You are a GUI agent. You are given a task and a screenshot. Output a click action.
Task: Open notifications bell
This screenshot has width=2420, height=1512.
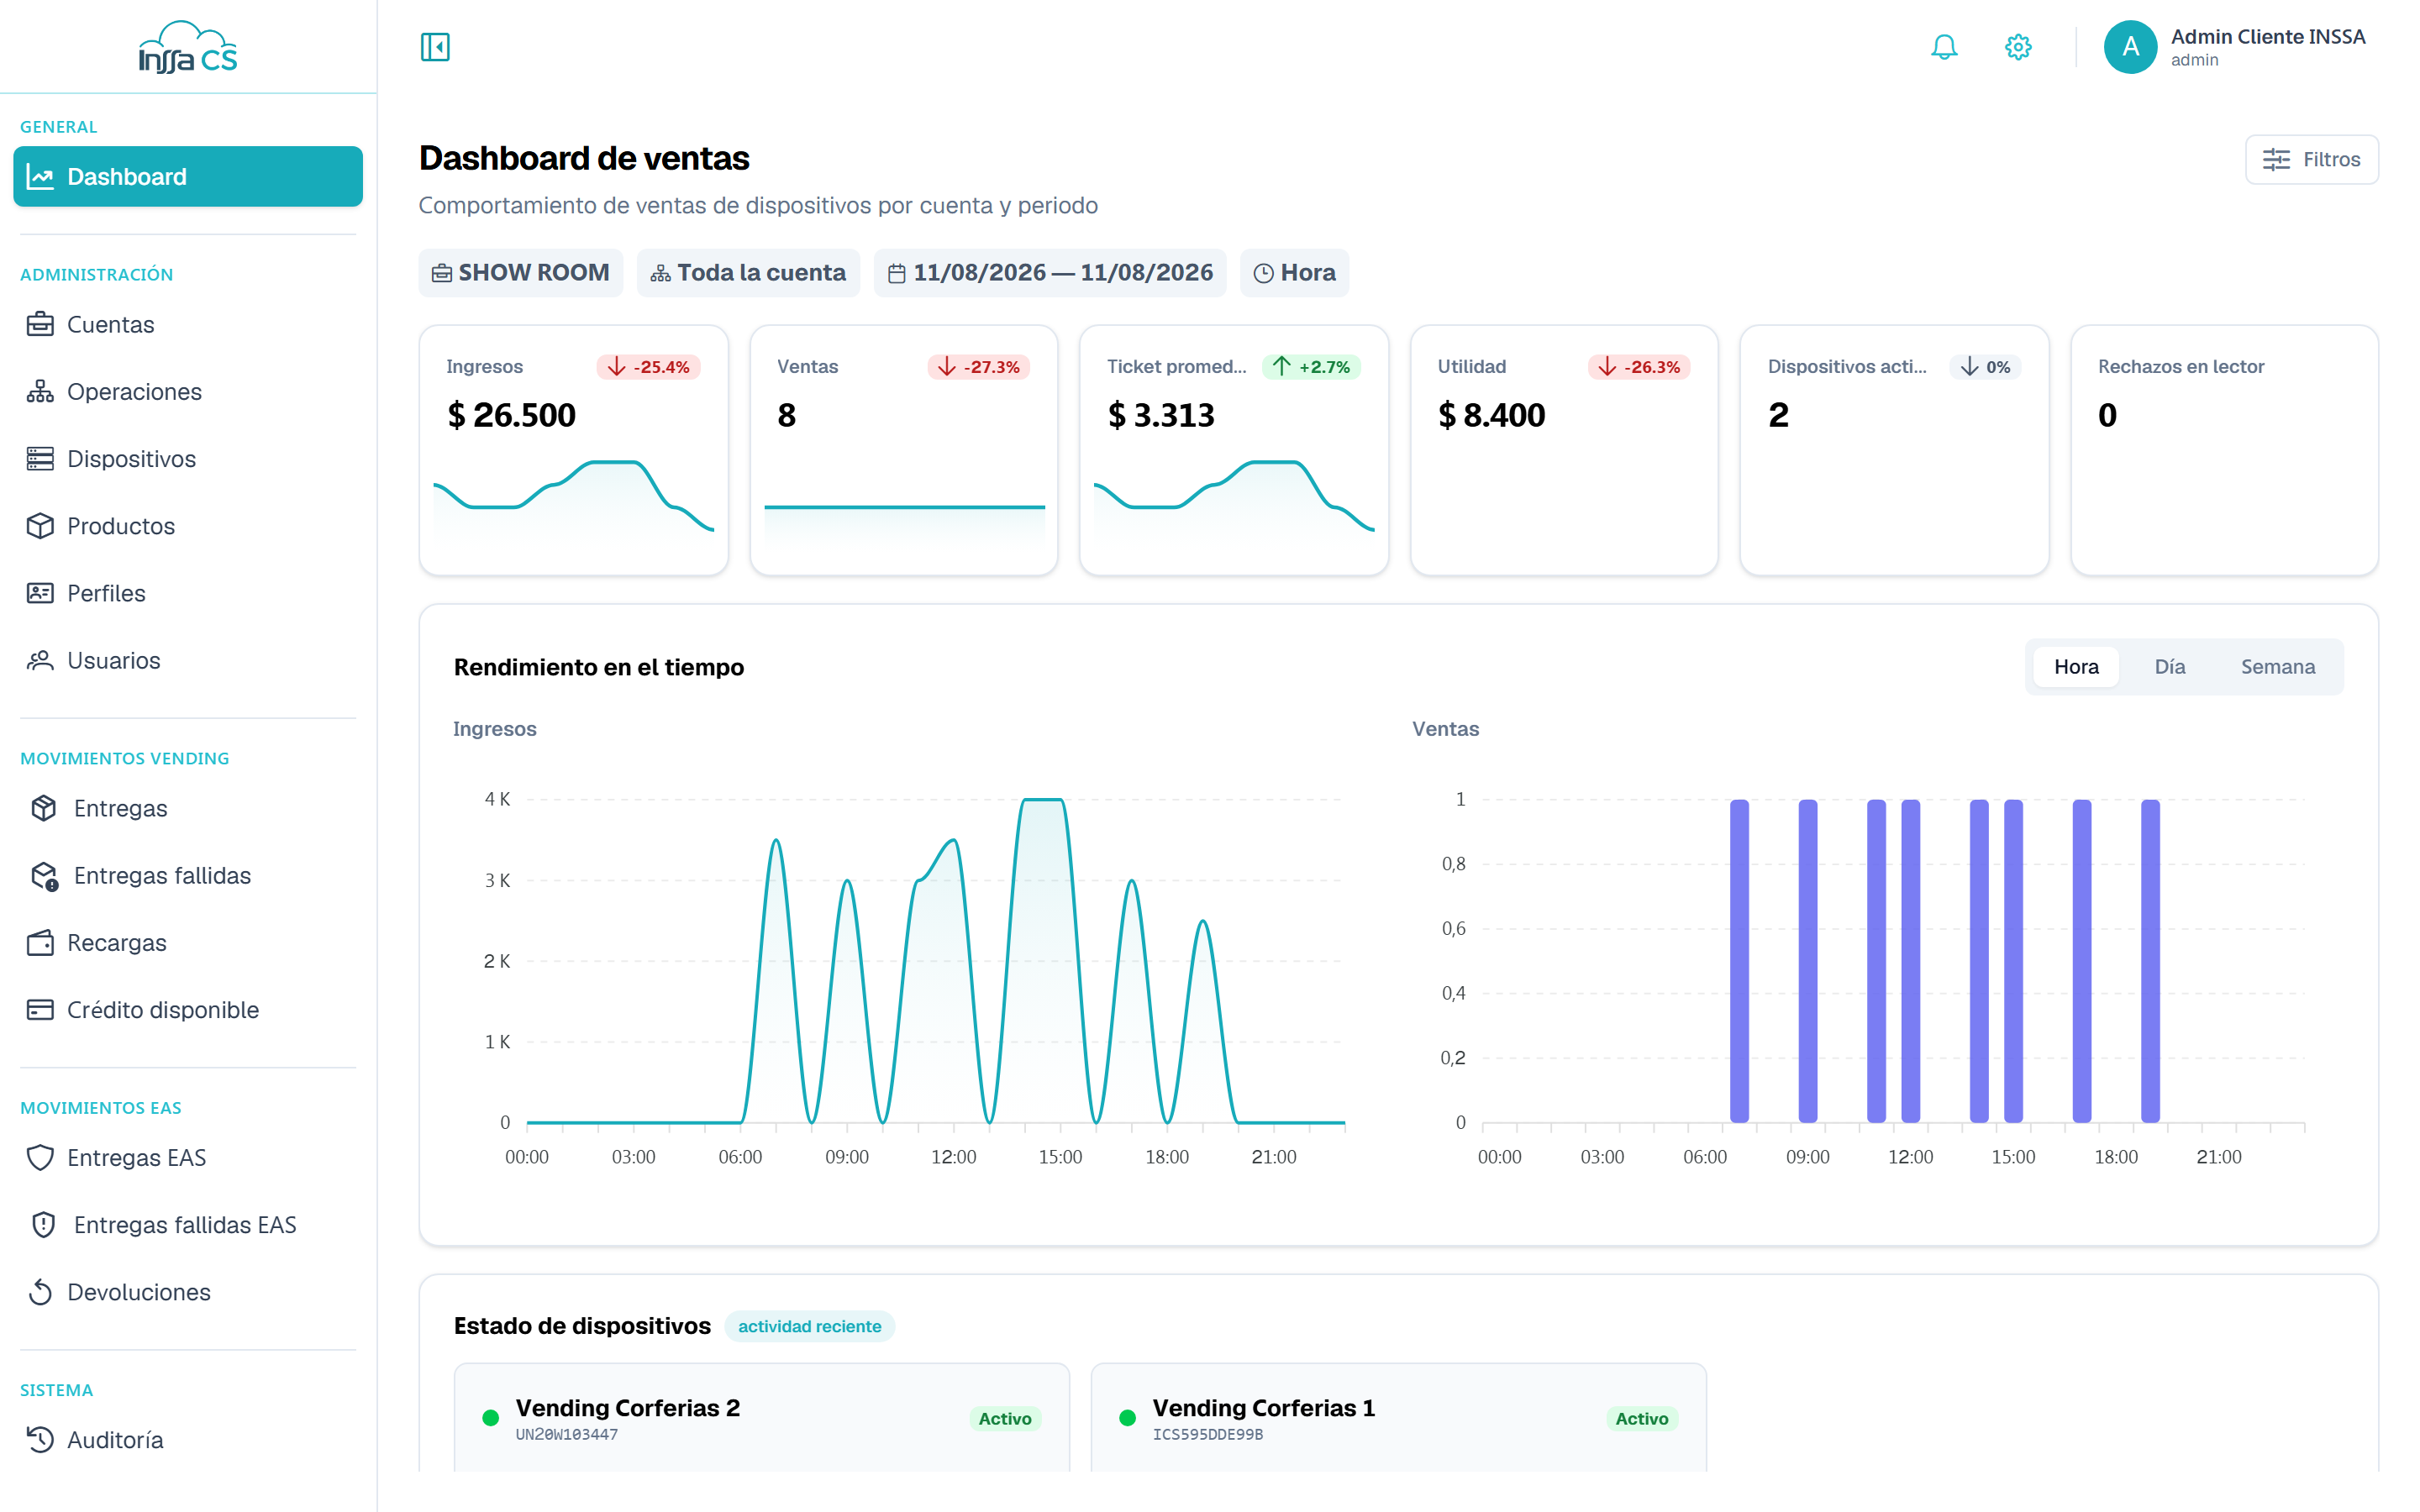point(1943,47)
